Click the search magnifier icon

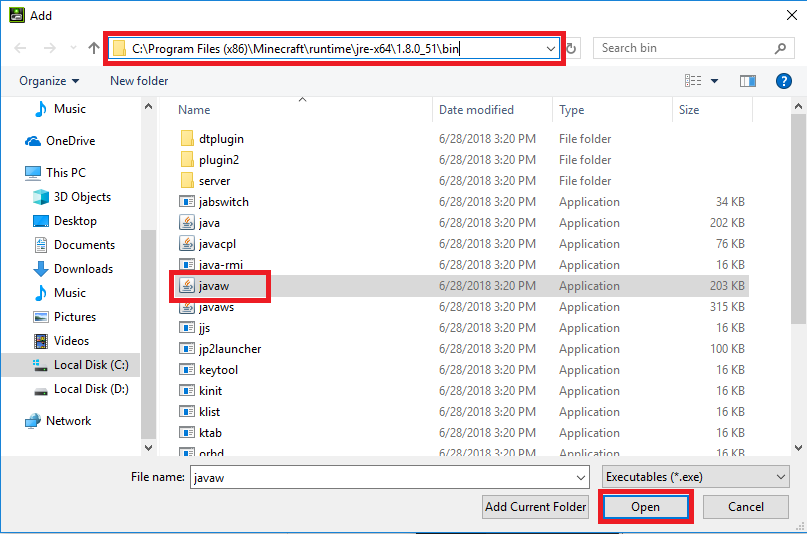(x=780, y=48)
